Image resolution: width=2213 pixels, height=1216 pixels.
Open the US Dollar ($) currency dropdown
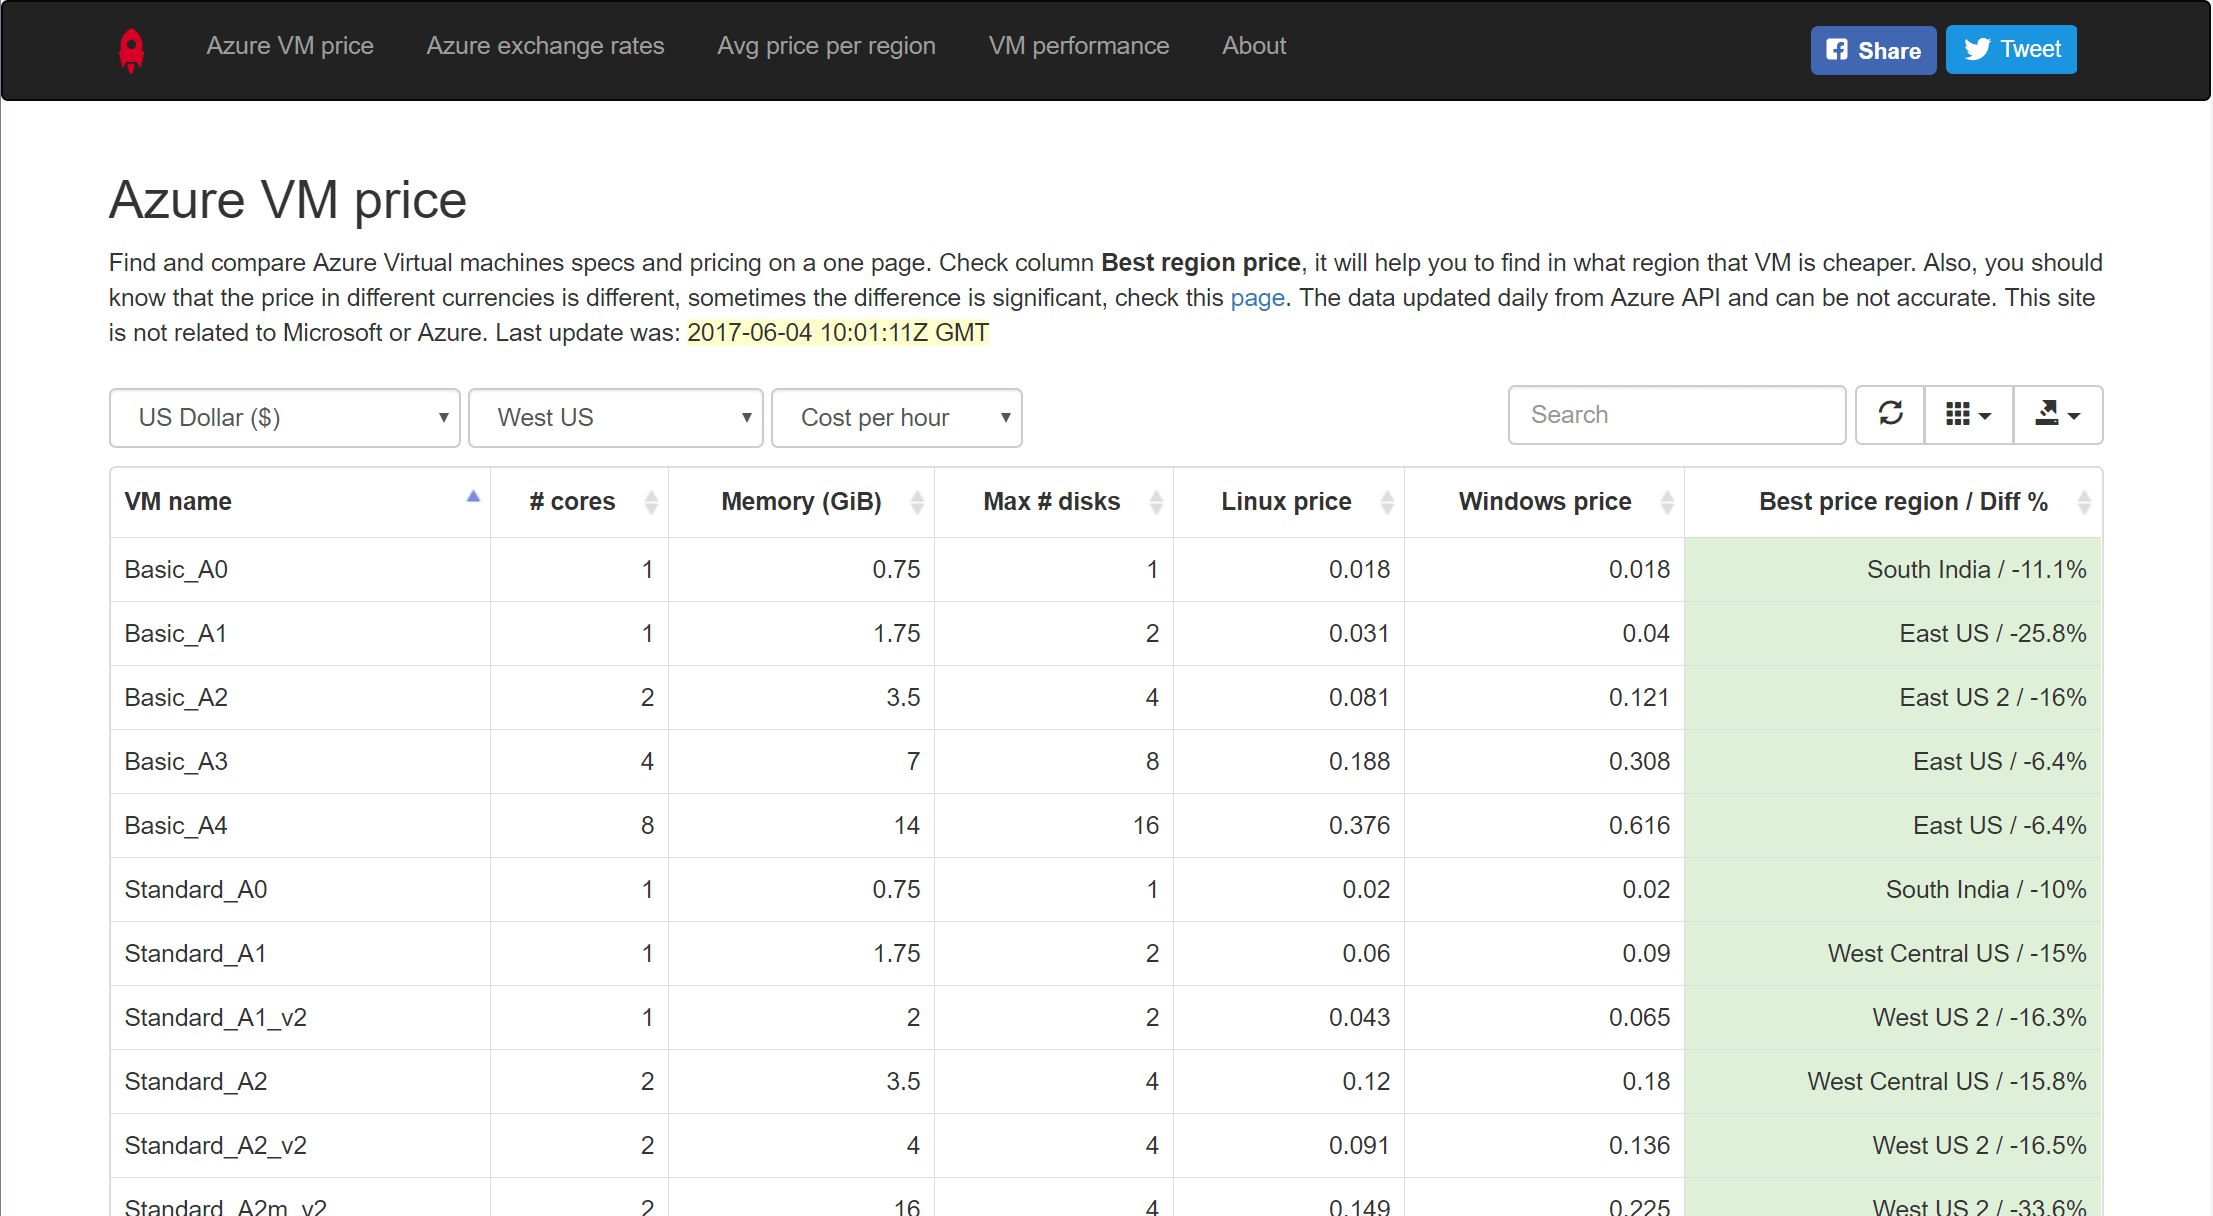pyautogui.click(x=285, y=418)
